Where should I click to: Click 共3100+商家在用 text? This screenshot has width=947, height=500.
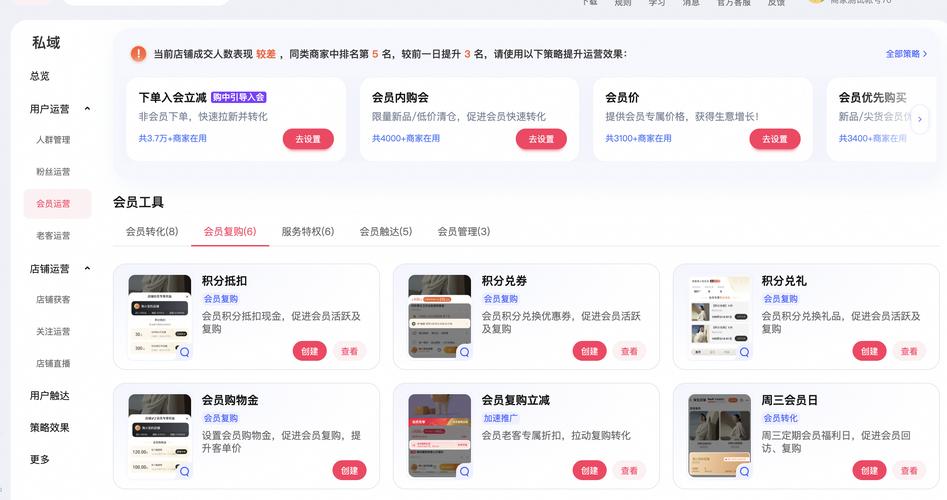639,138
